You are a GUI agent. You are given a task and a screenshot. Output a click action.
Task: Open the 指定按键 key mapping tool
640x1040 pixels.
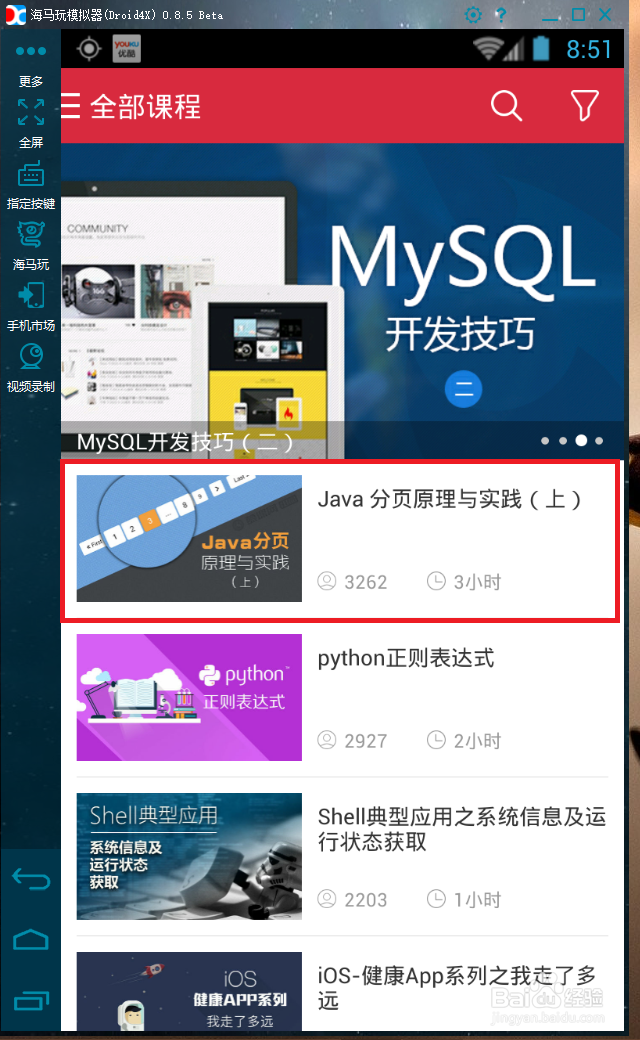[31, 186]
